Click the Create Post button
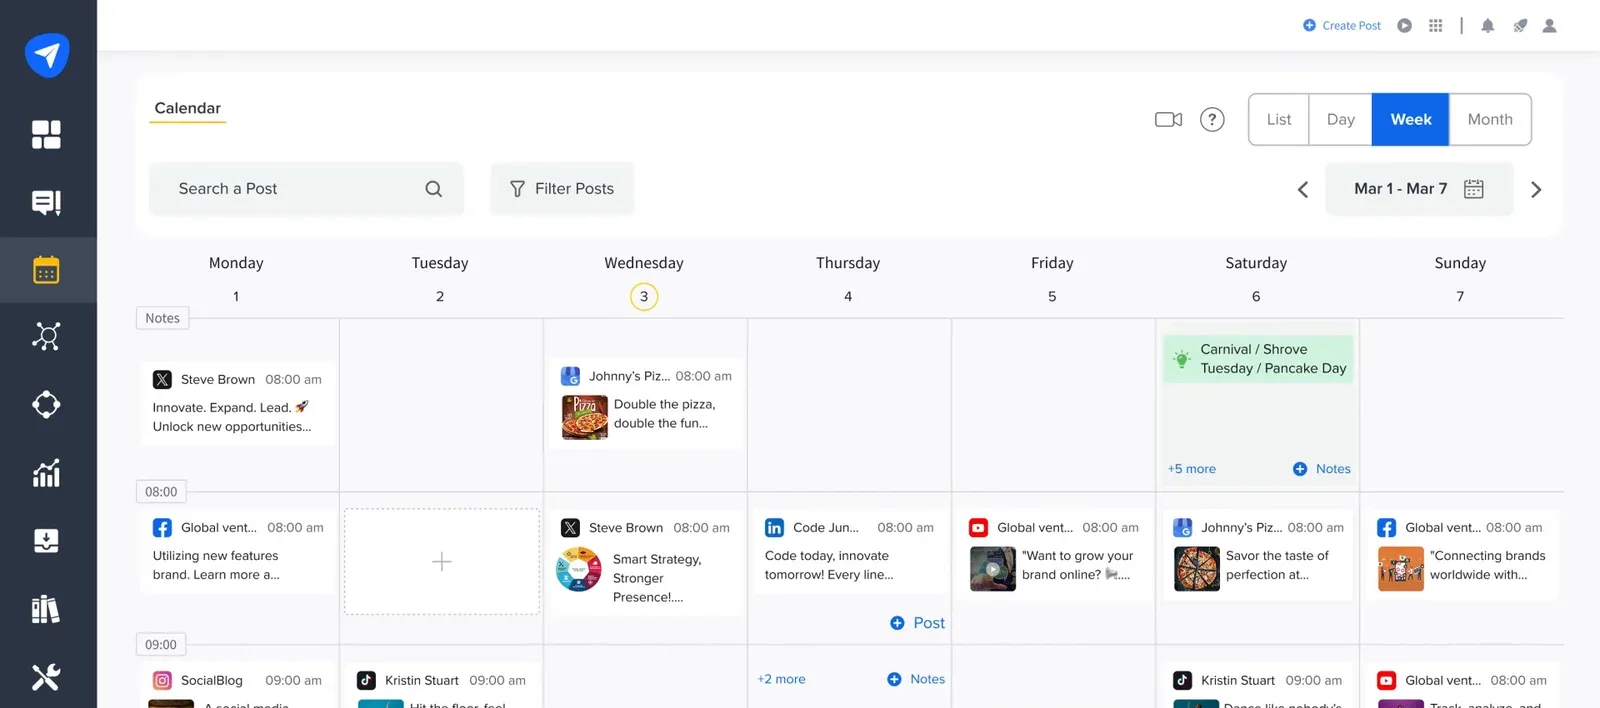This screenshot has height=708, width=1600. (x=1342, y=26)
